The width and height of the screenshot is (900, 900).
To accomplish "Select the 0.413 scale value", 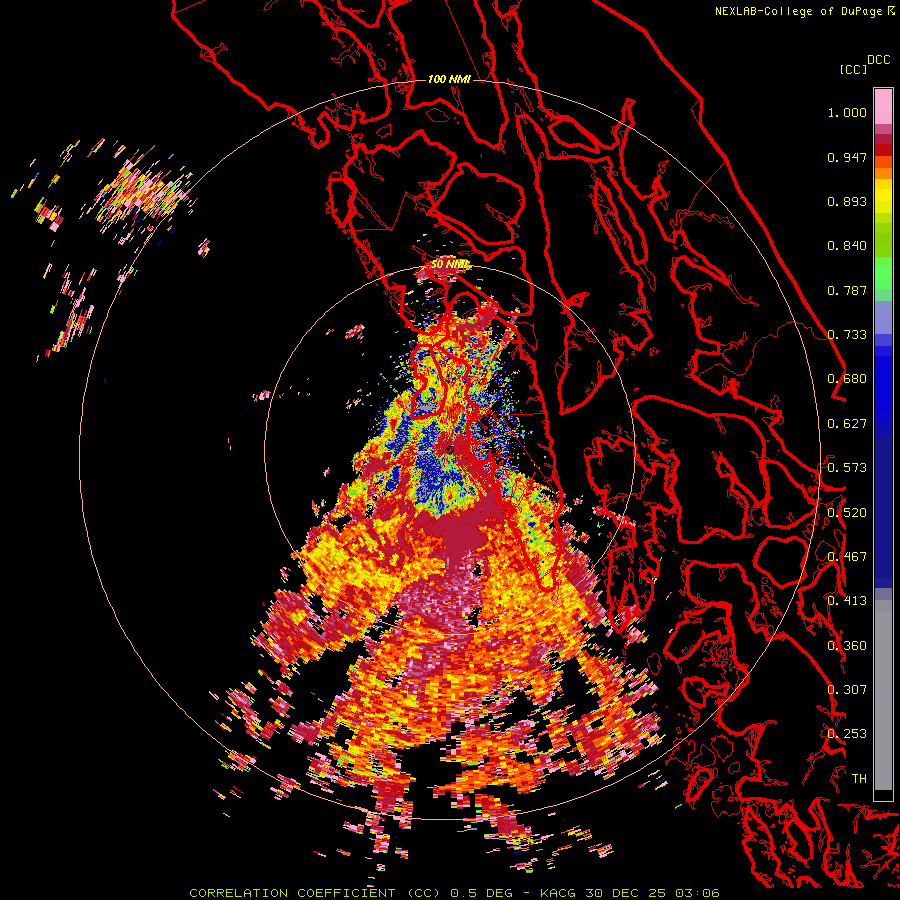I will coord(847,601).
